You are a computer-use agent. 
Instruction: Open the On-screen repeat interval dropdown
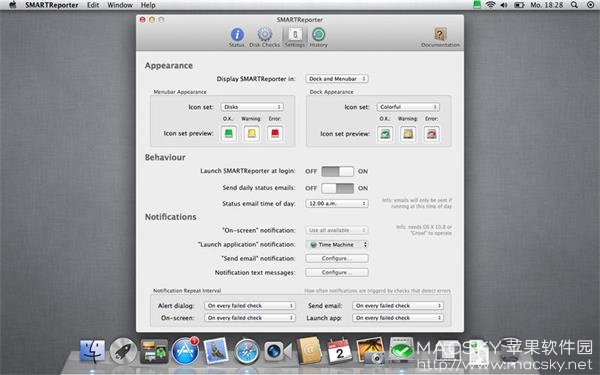(x=250, y=318)
